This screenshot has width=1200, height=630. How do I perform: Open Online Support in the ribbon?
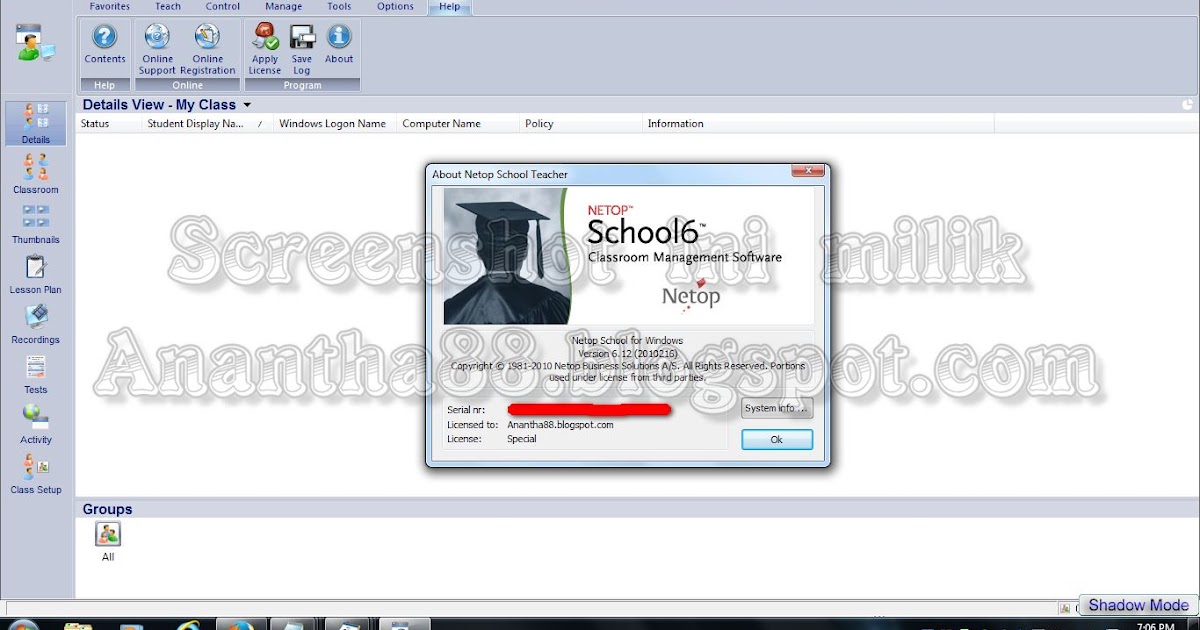pyautogui.click(x=157, y=50)
